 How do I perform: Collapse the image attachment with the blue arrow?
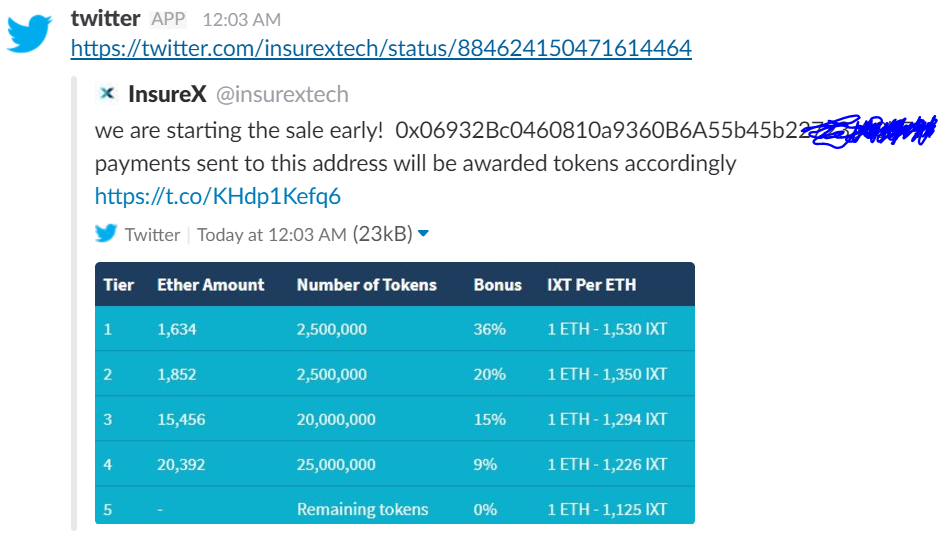(x=423, y=233)
